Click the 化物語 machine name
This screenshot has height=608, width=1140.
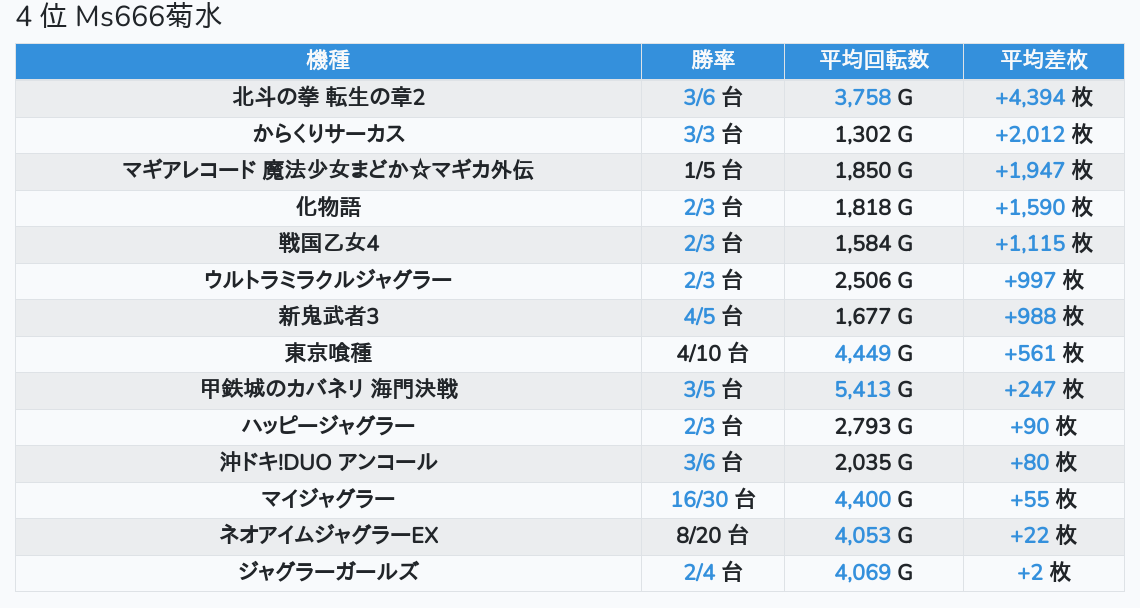coord(328,207)
